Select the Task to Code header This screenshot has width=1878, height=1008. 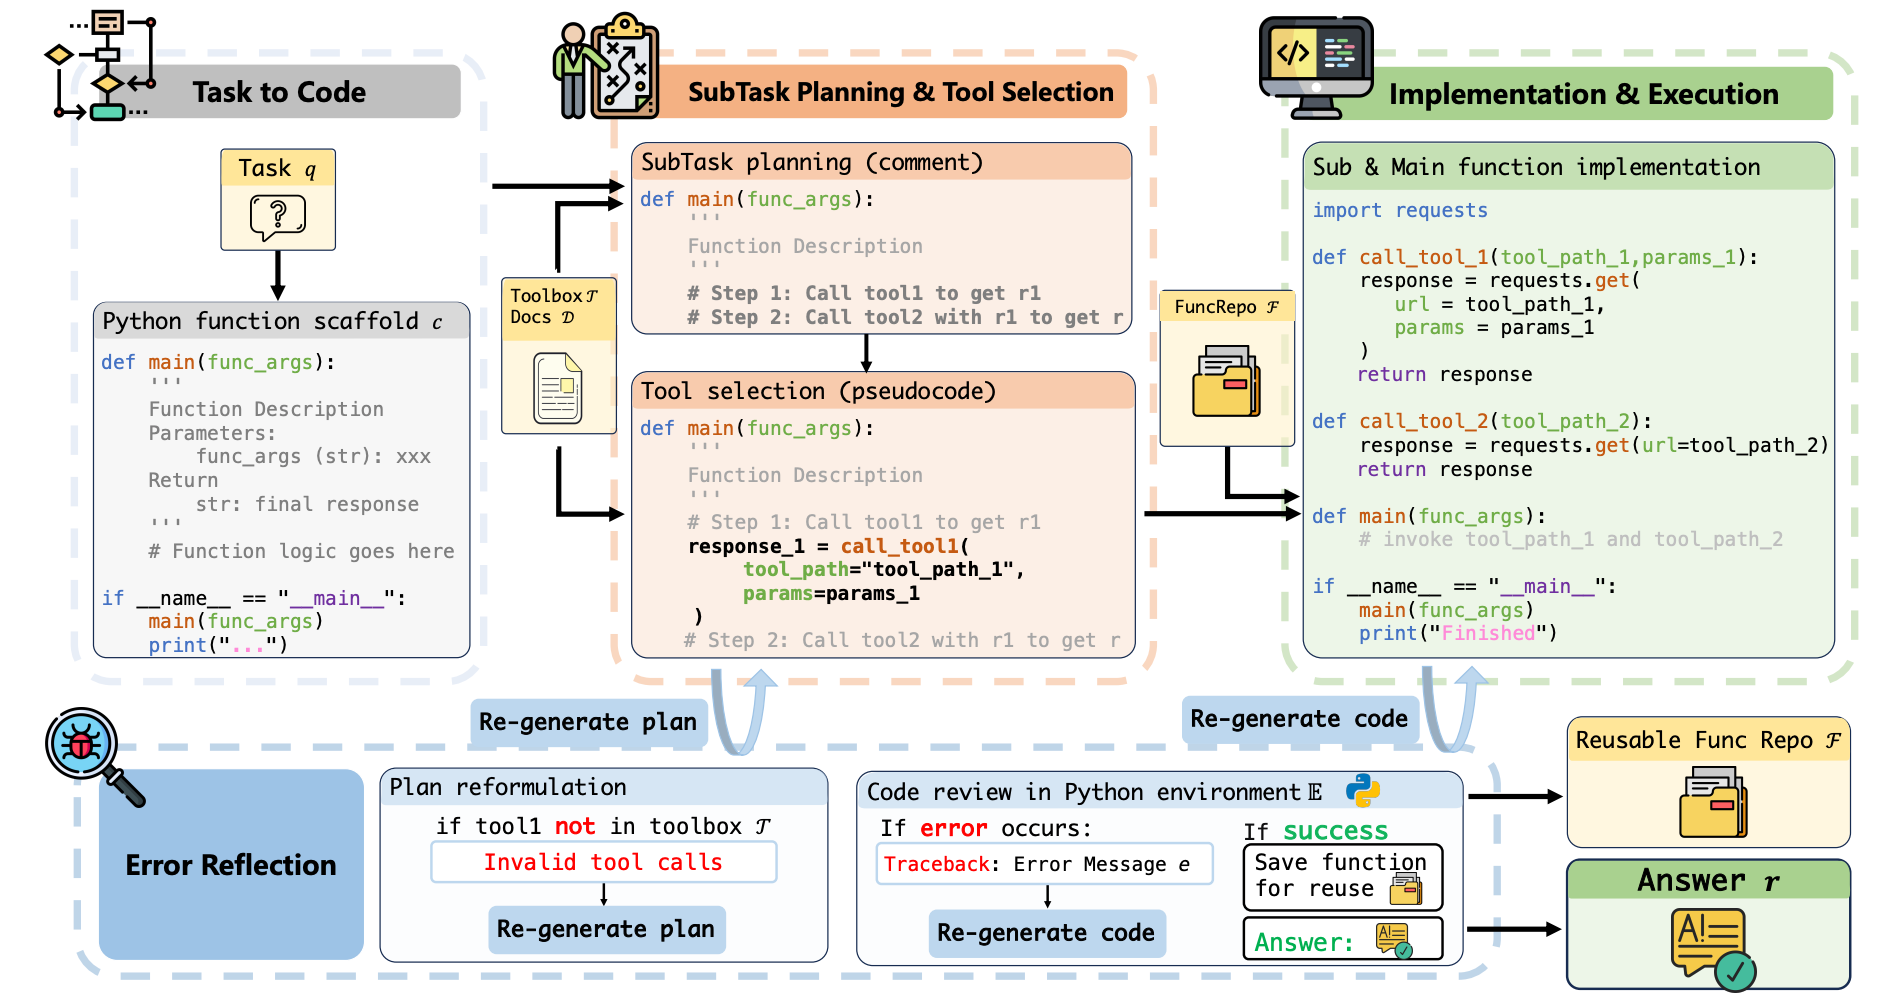[x=279, y=93]
